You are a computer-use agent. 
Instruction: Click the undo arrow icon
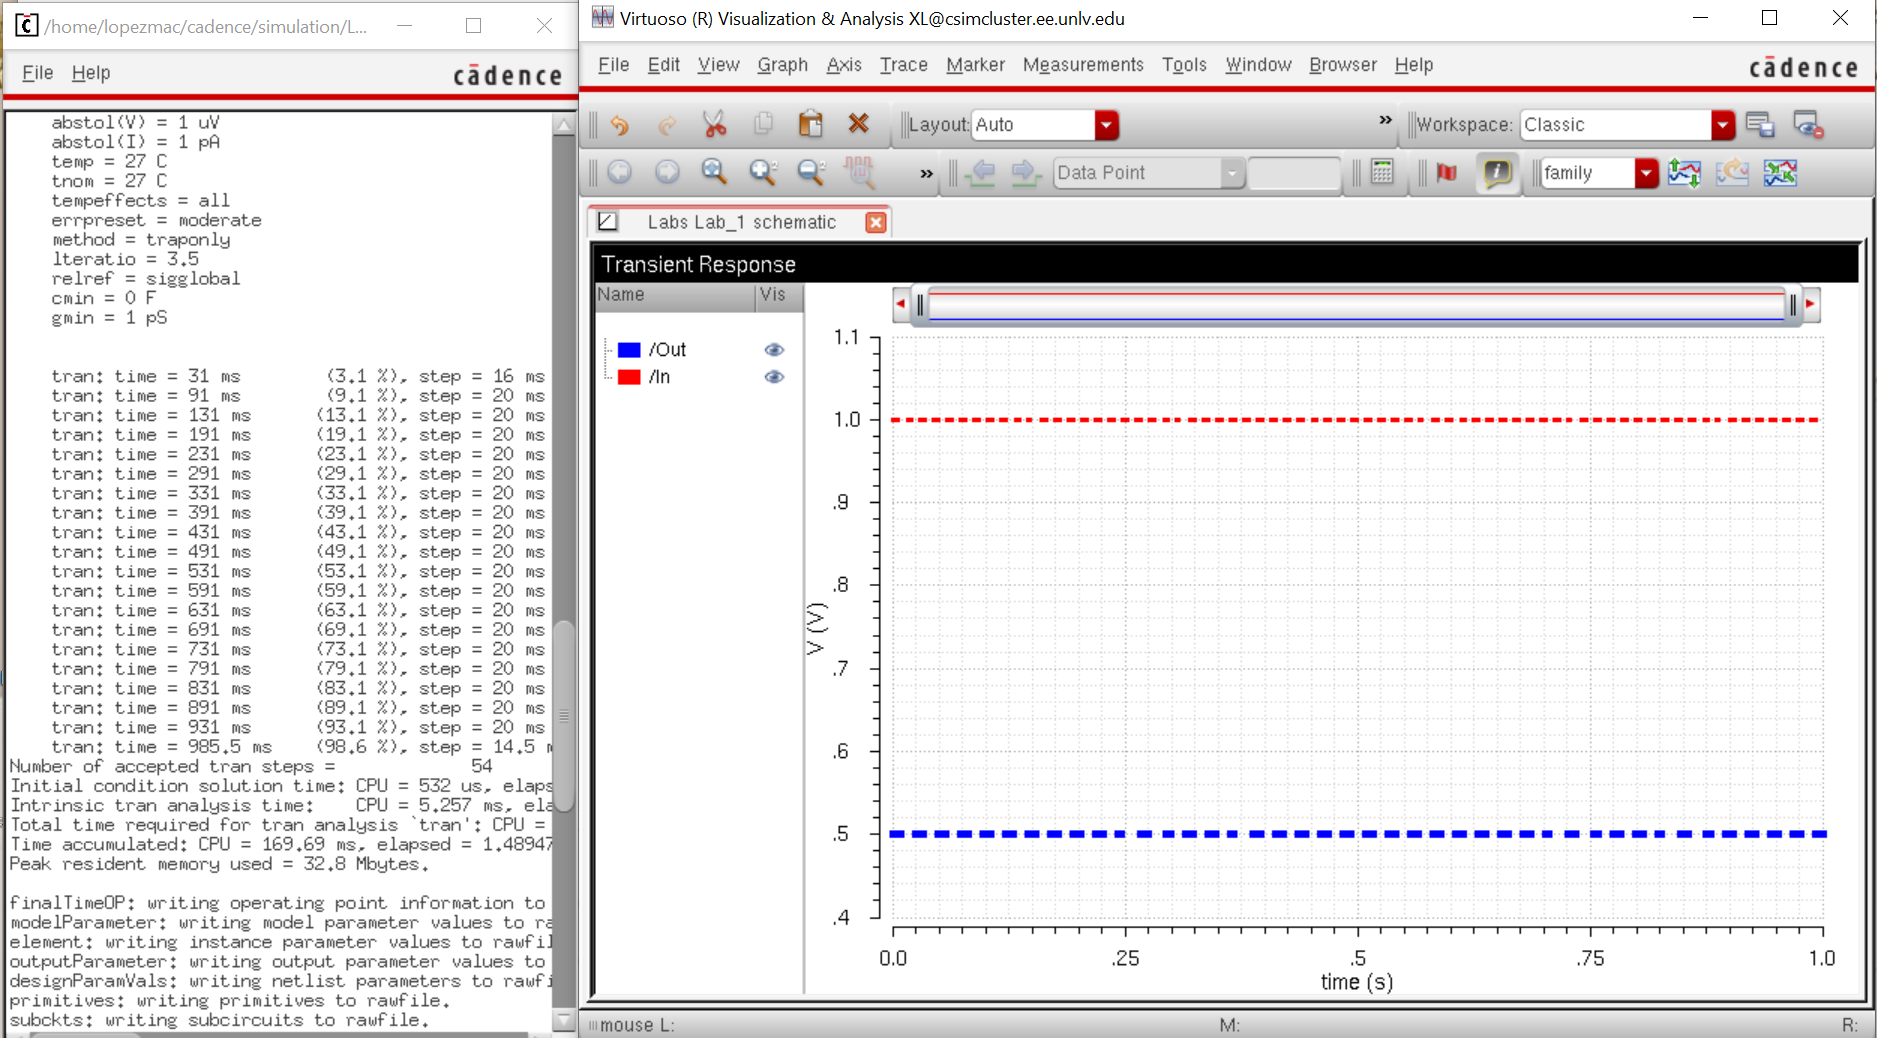point(620,125)
